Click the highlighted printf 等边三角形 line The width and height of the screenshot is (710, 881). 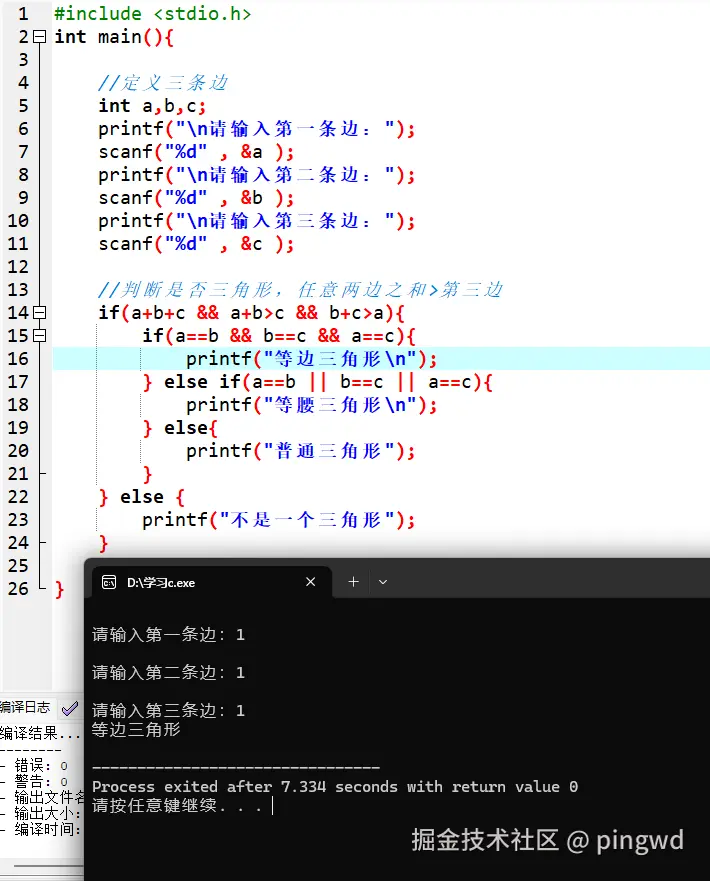(312, 358)
